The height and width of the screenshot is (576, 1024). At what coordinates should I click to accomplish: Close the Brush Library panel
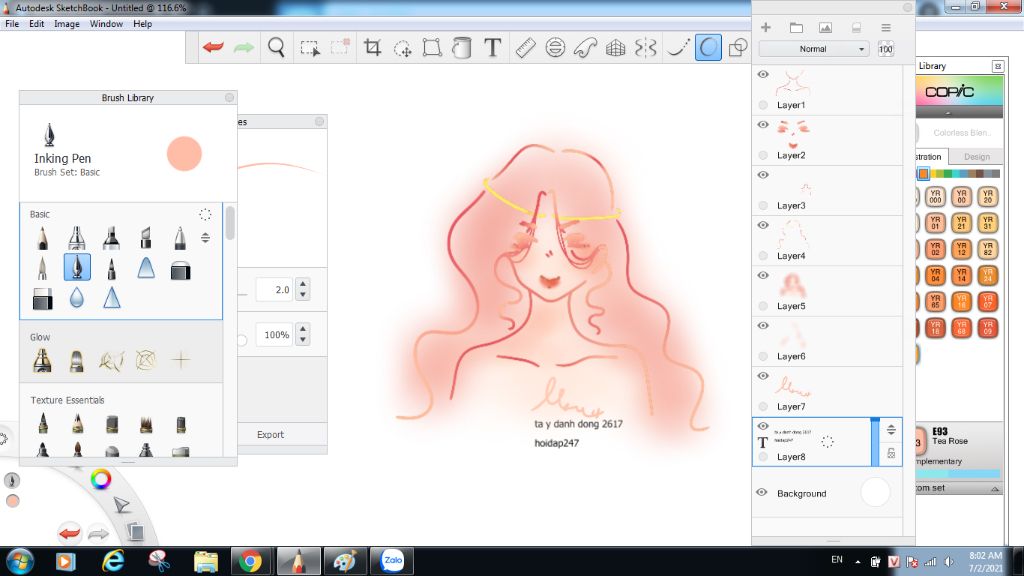coord(229,97)
